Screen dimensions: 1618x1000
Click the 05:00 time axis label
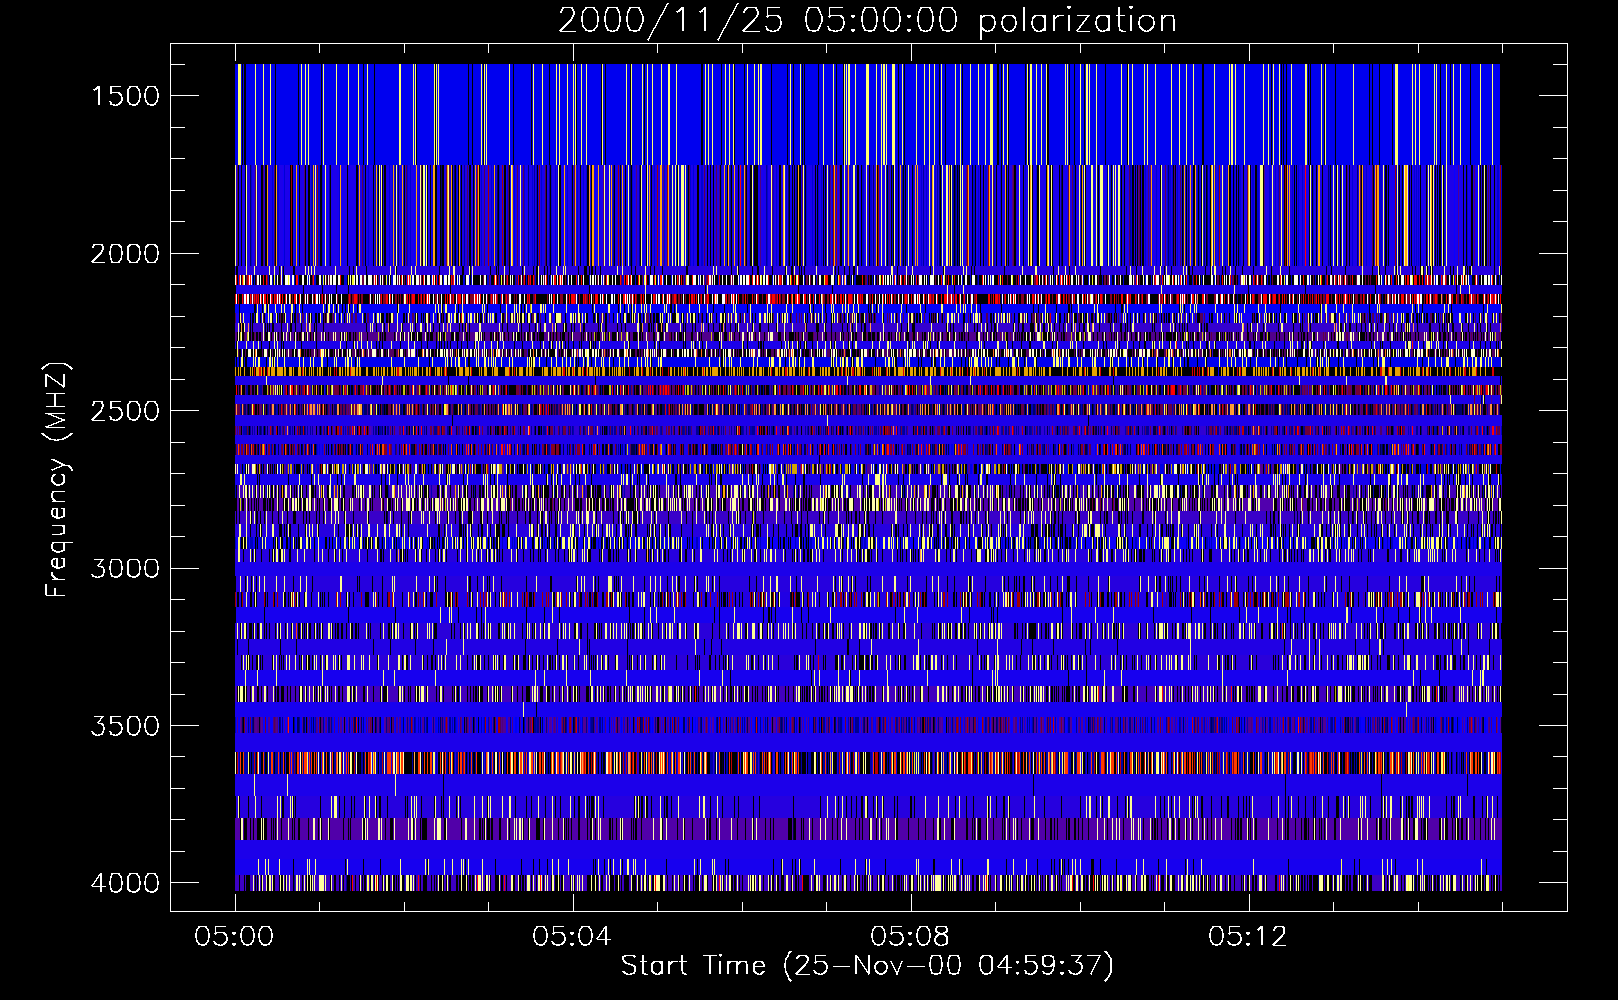coord(235,937)
